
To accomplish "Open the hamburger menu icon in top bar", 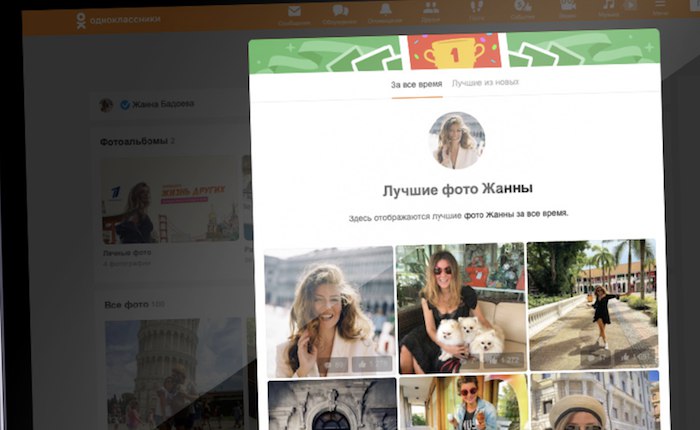I will (660, 6).
